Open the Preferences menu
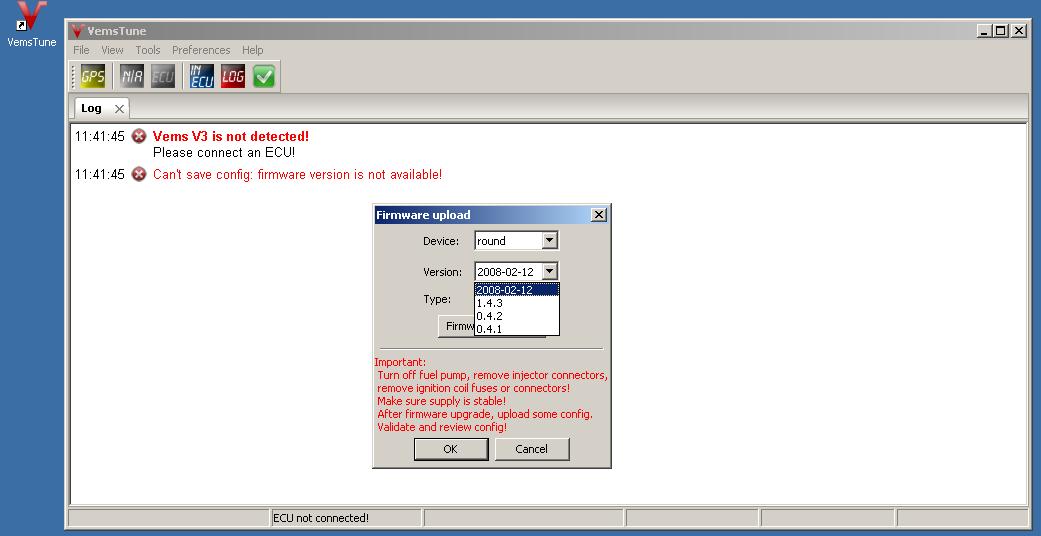The image size is (1041, 536). click(x=201, y=50)
